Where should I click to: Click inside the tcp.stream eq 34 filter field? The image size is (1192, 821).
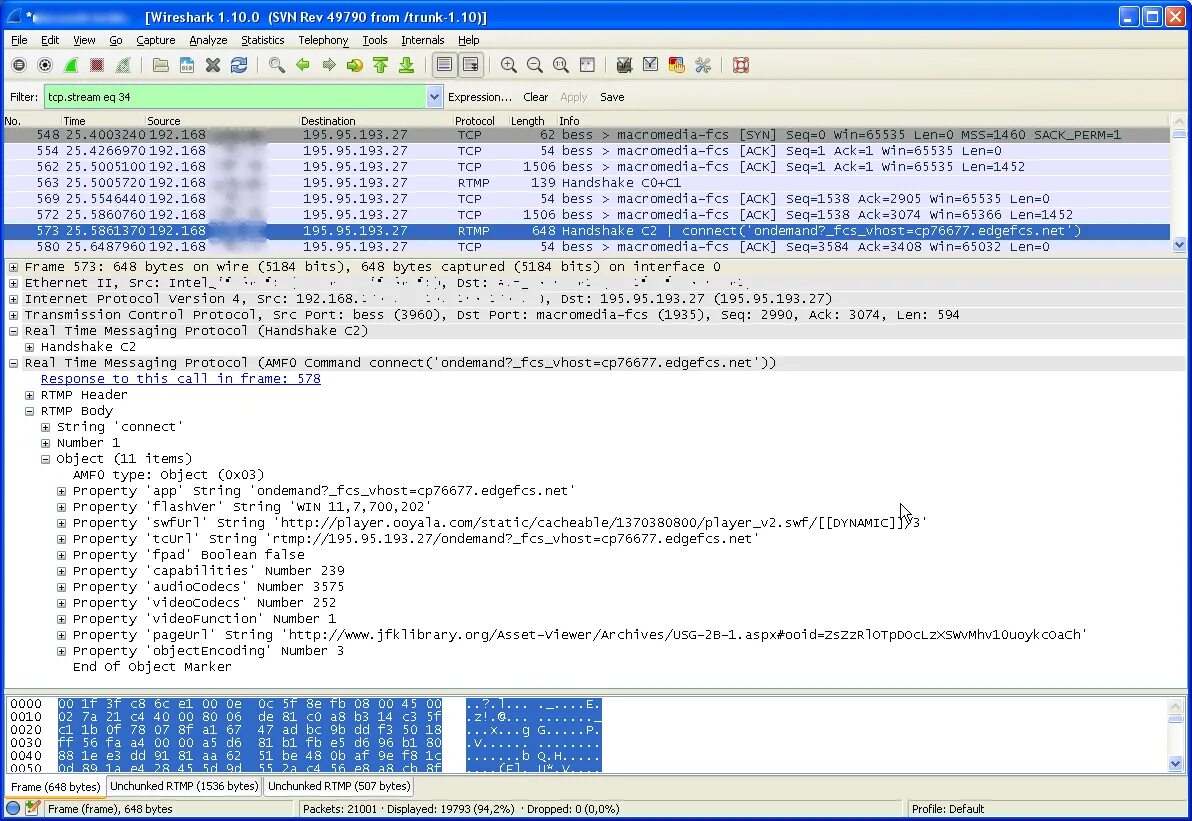236,97
